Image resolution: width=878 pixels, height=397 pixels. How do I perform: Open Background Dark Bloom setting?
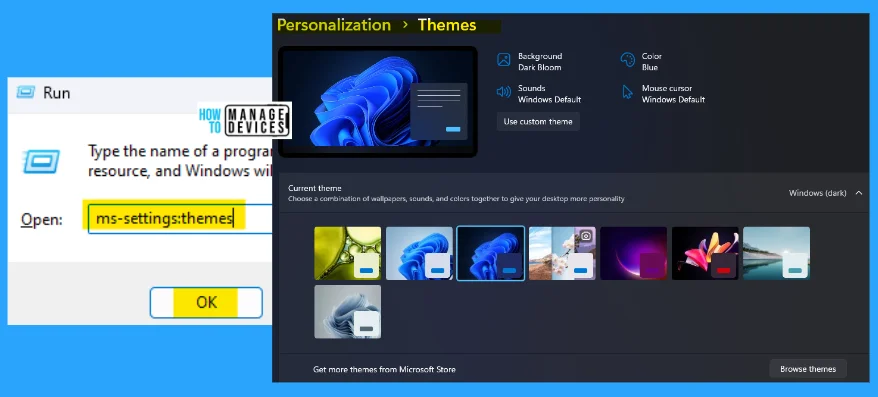pos(529,61)
